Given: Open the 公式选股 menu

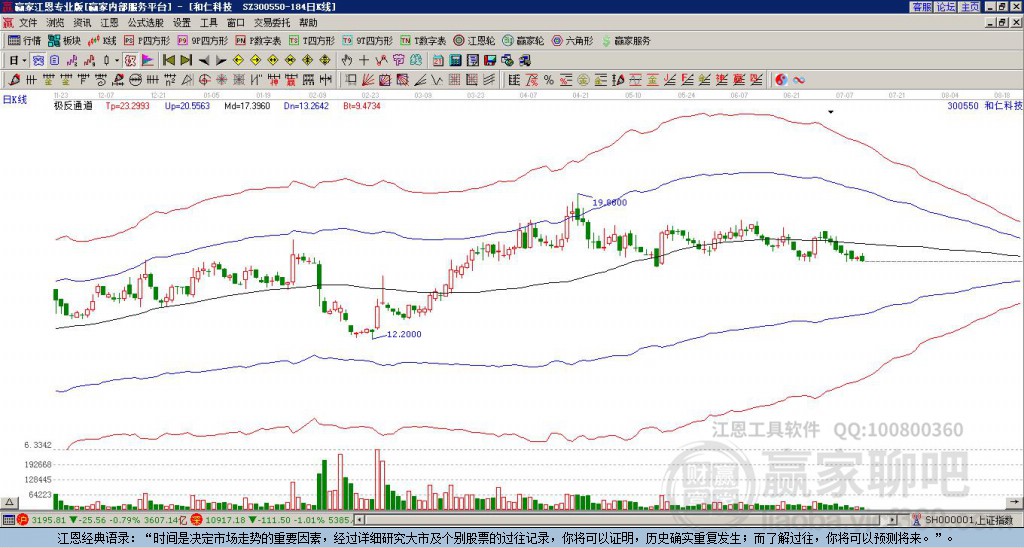Looking at the screenshot, I should 145,23.
